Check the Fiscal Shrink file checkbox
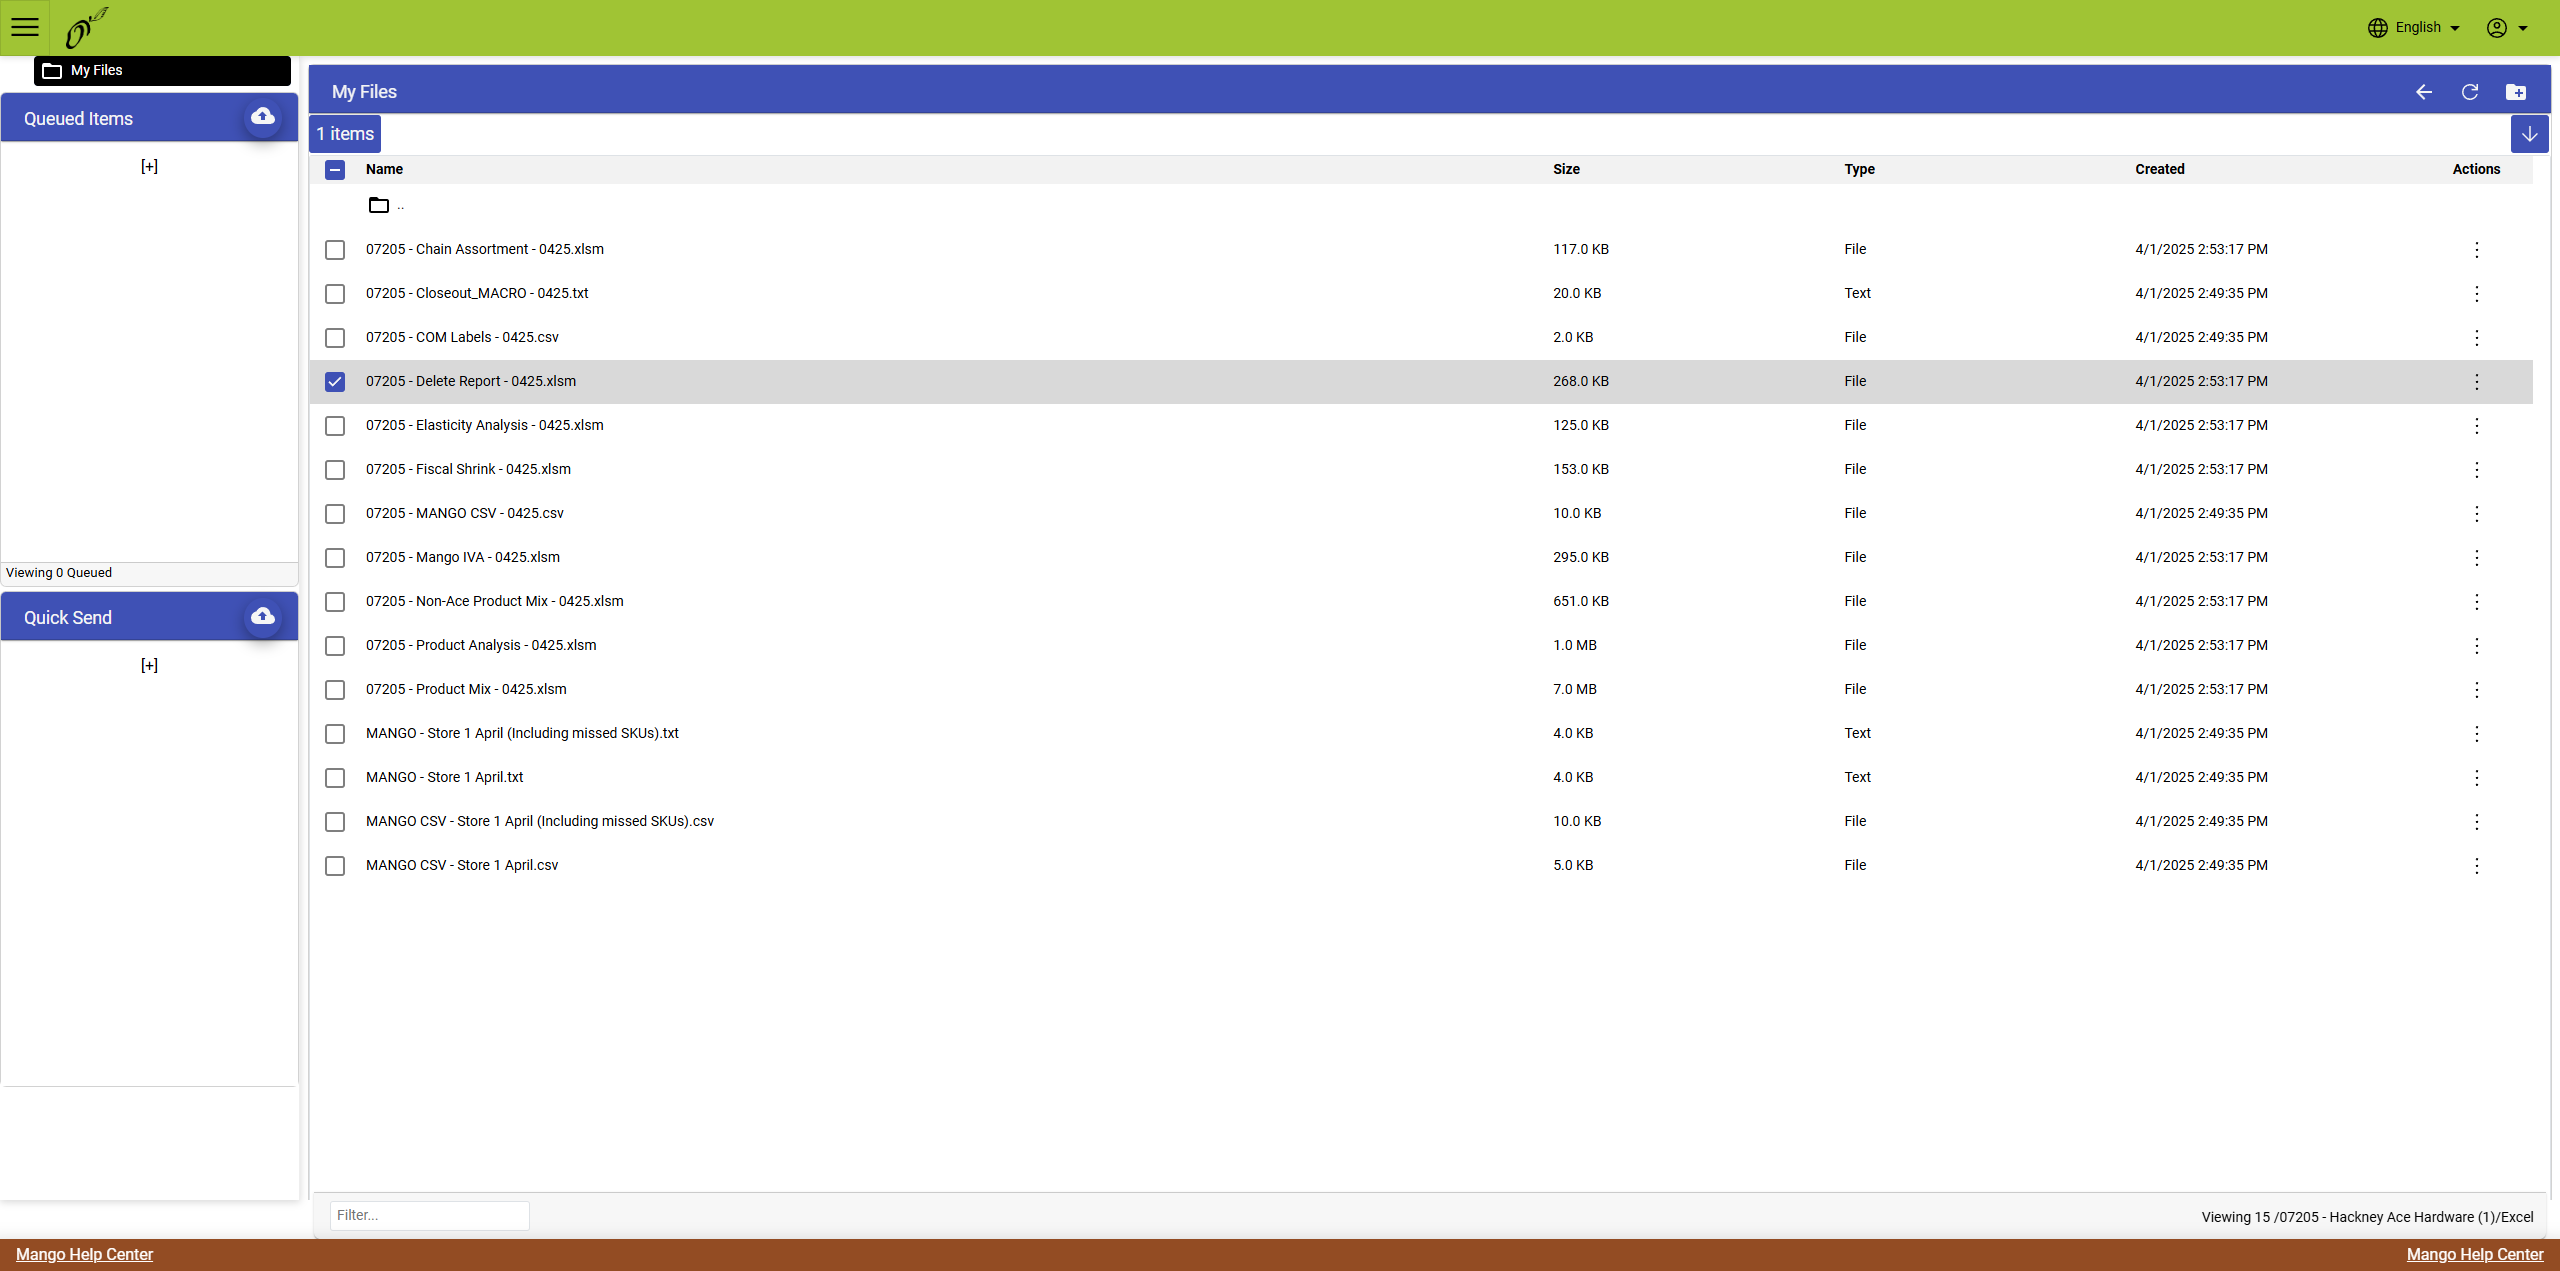The width and height of the screenshot is (2560, 1271). pyautogui.click(x=335, y=470)
